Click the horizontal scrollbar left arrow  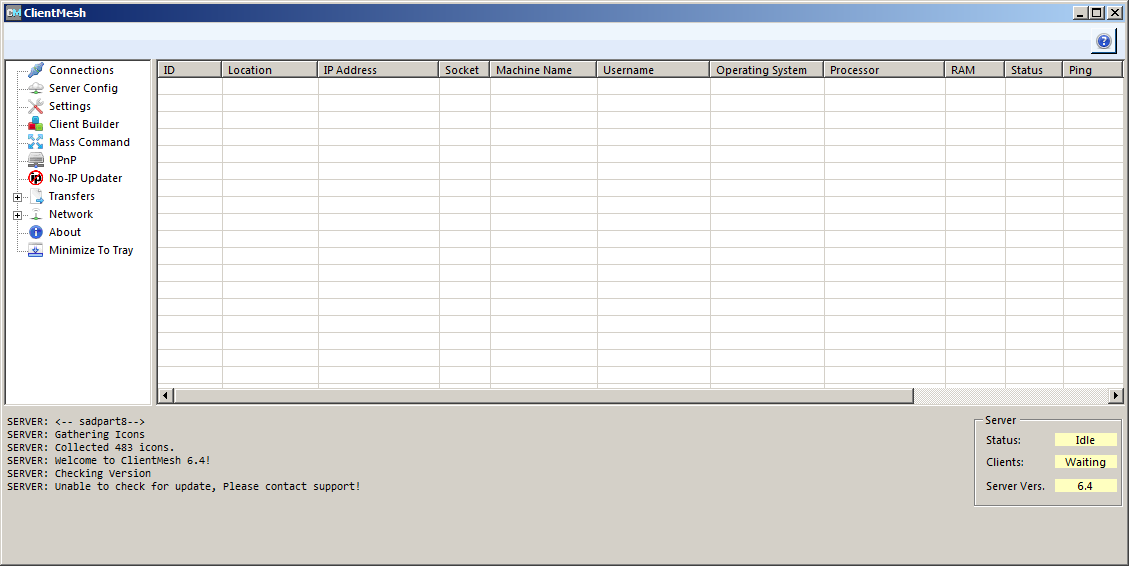[165, 396]
